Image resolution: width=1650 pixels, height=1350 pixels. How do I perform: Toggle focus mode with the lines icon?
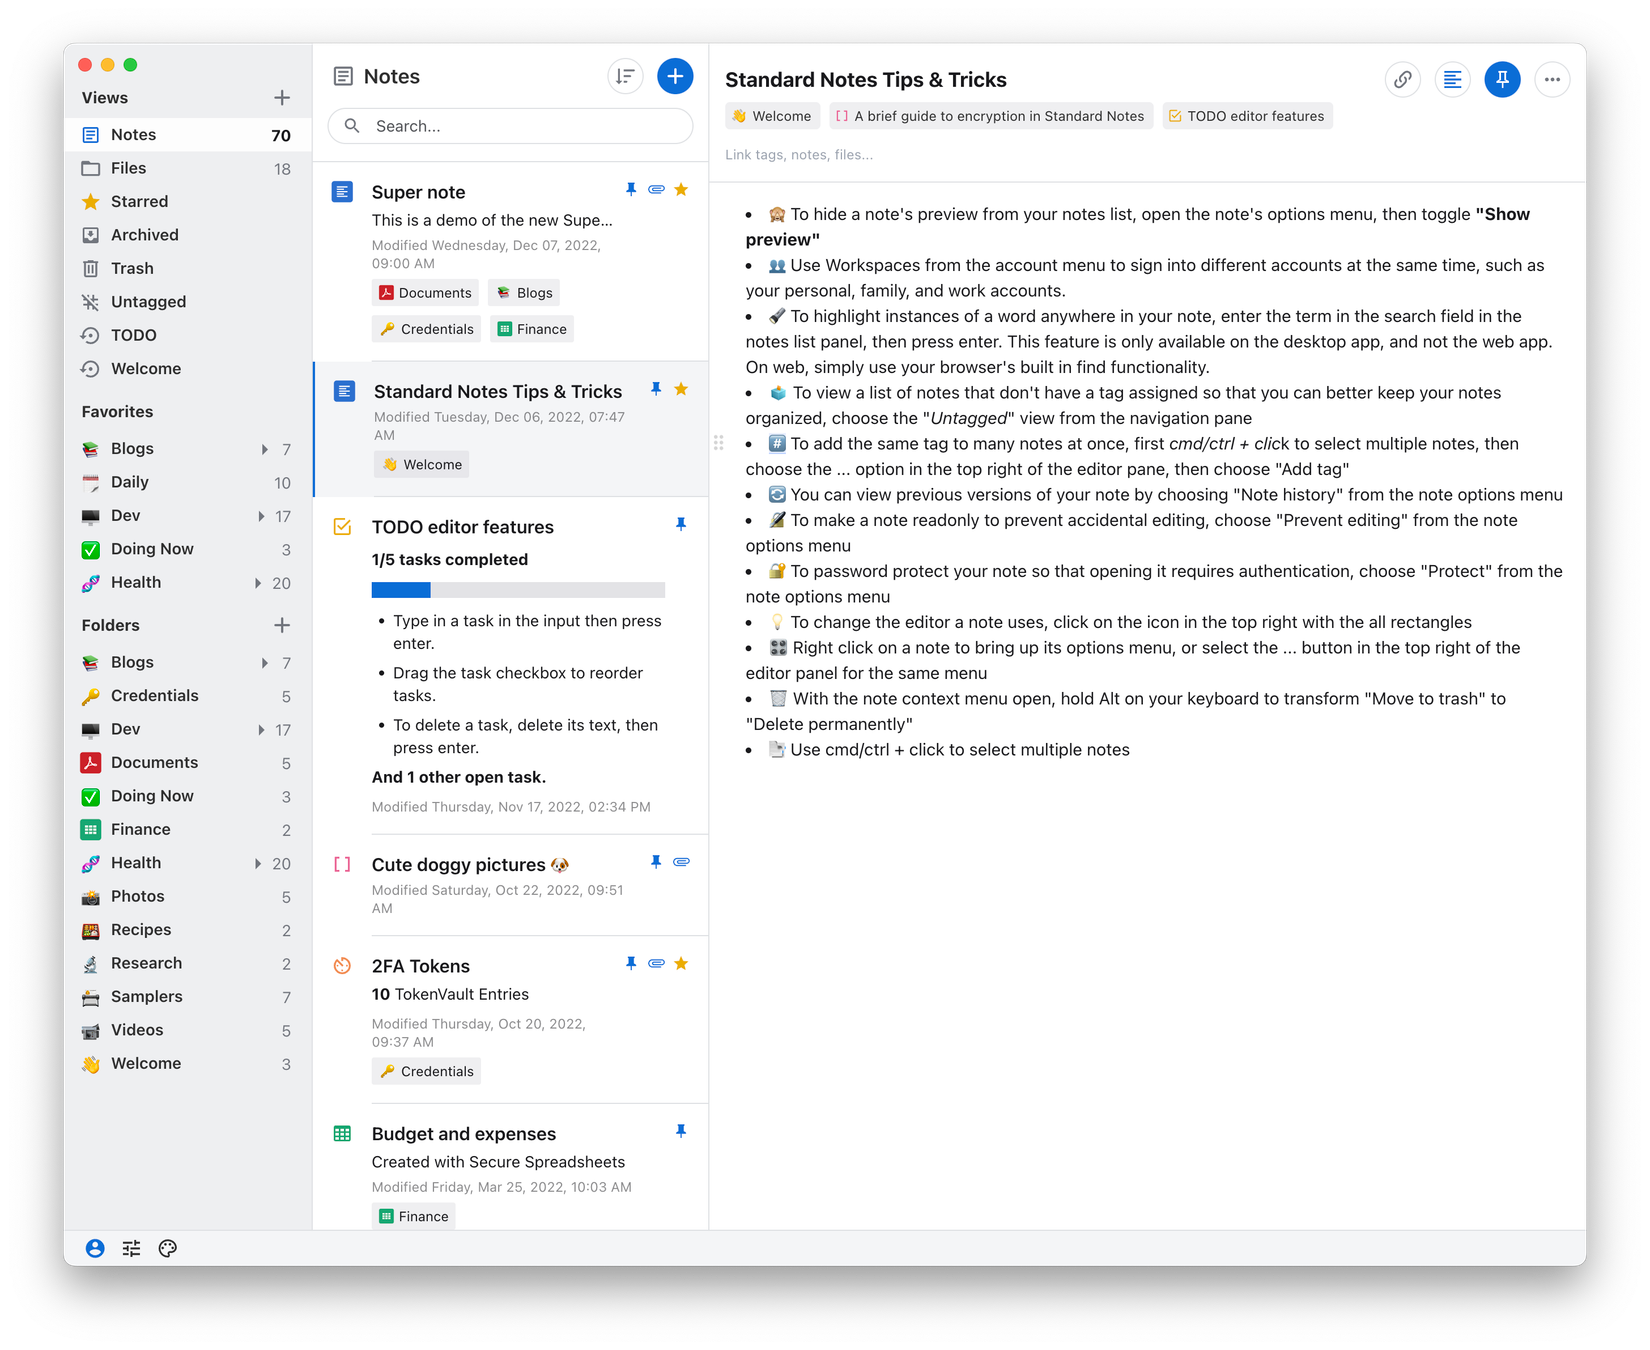(x=1452, y=79)
